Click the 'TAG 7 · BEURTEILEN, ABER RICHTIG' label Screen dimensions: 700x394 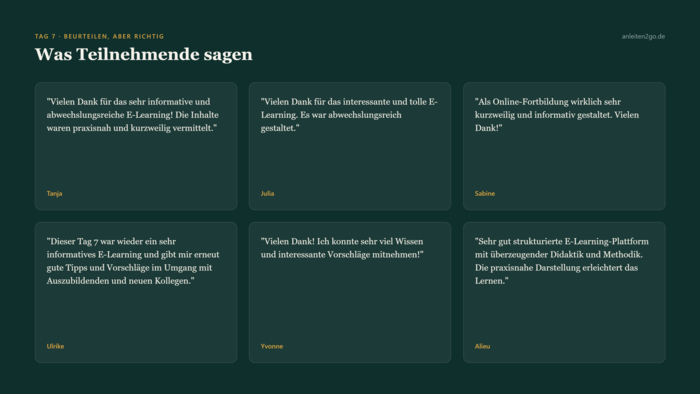coord(100,37)
